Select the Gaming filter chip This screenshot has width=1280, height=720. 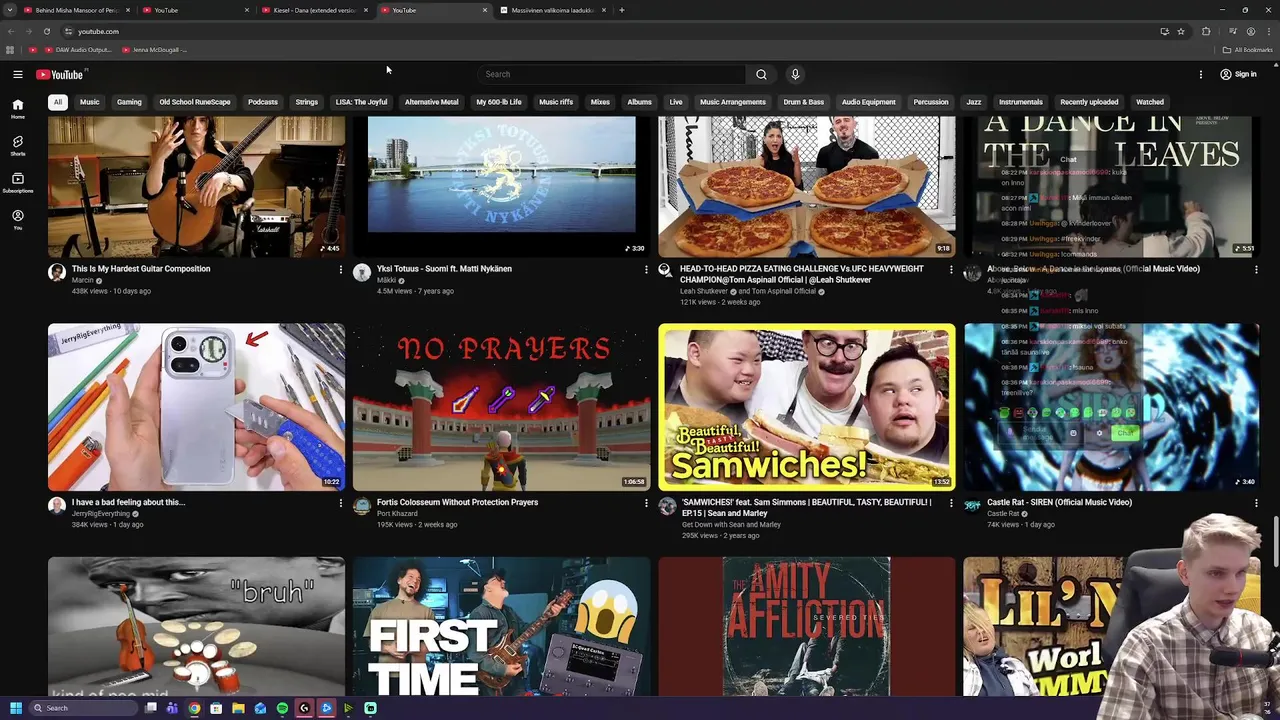(x=129, y=102)
